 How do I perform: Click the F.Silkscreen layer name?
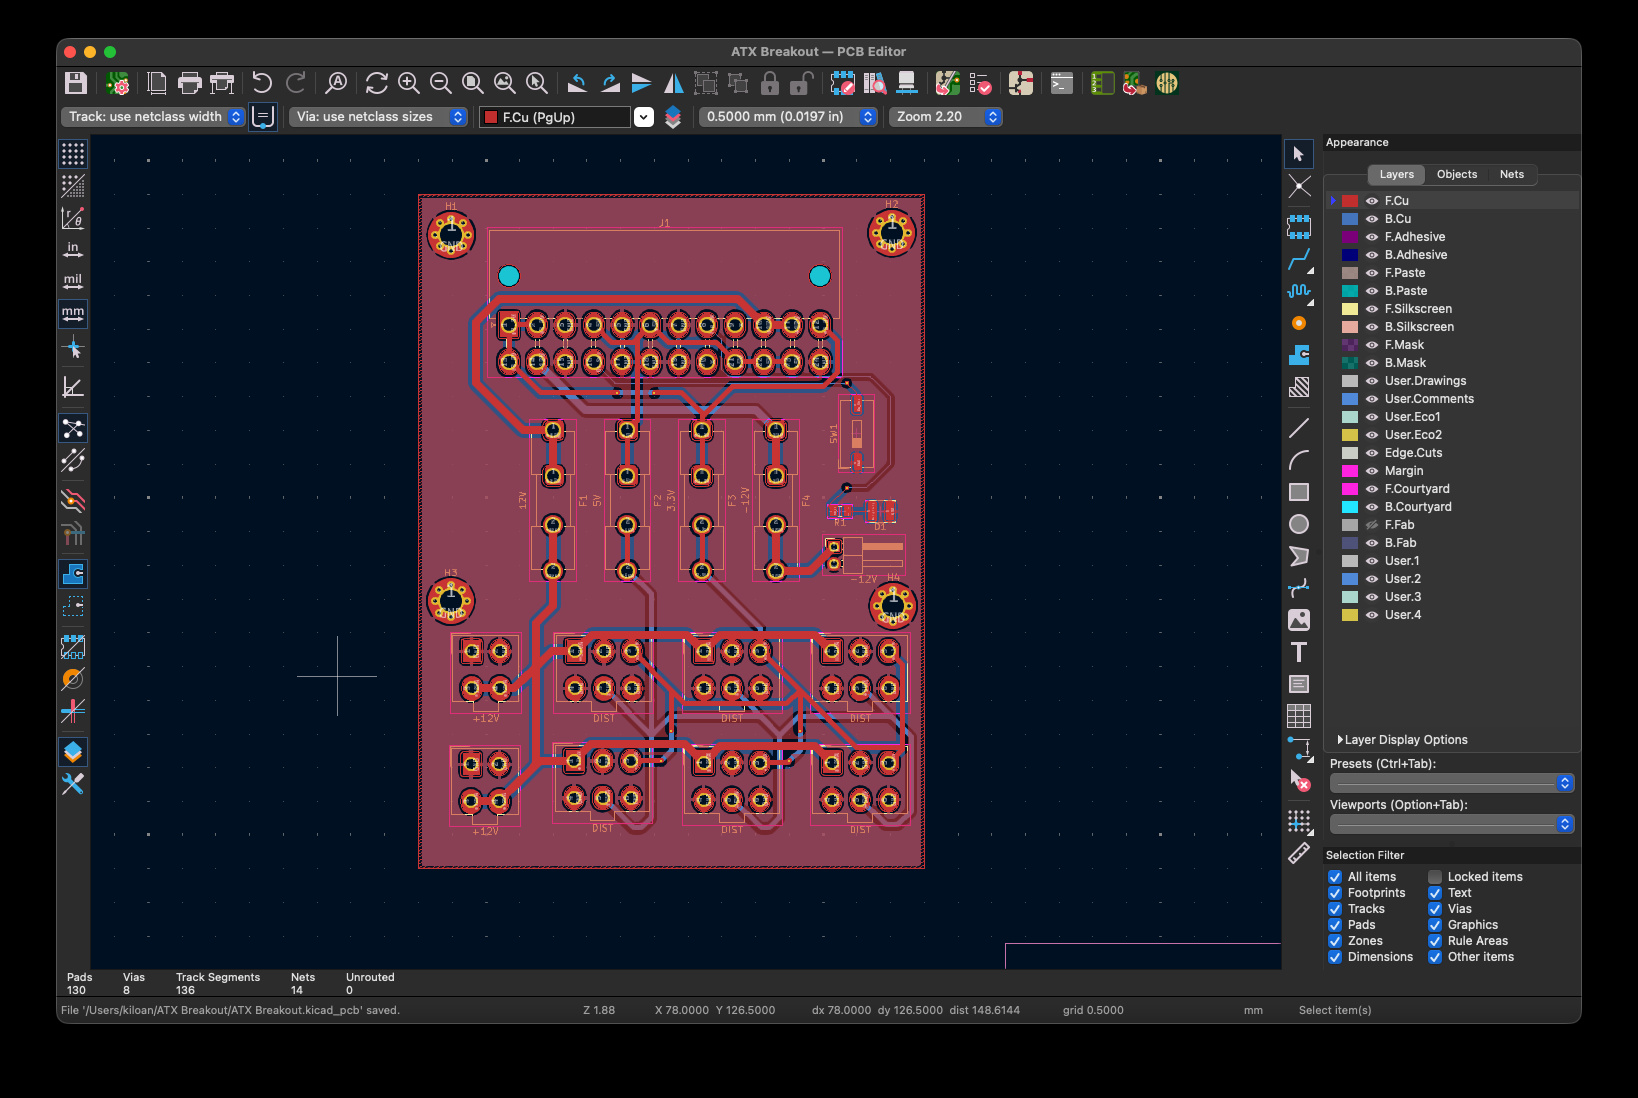(1418, 309)
